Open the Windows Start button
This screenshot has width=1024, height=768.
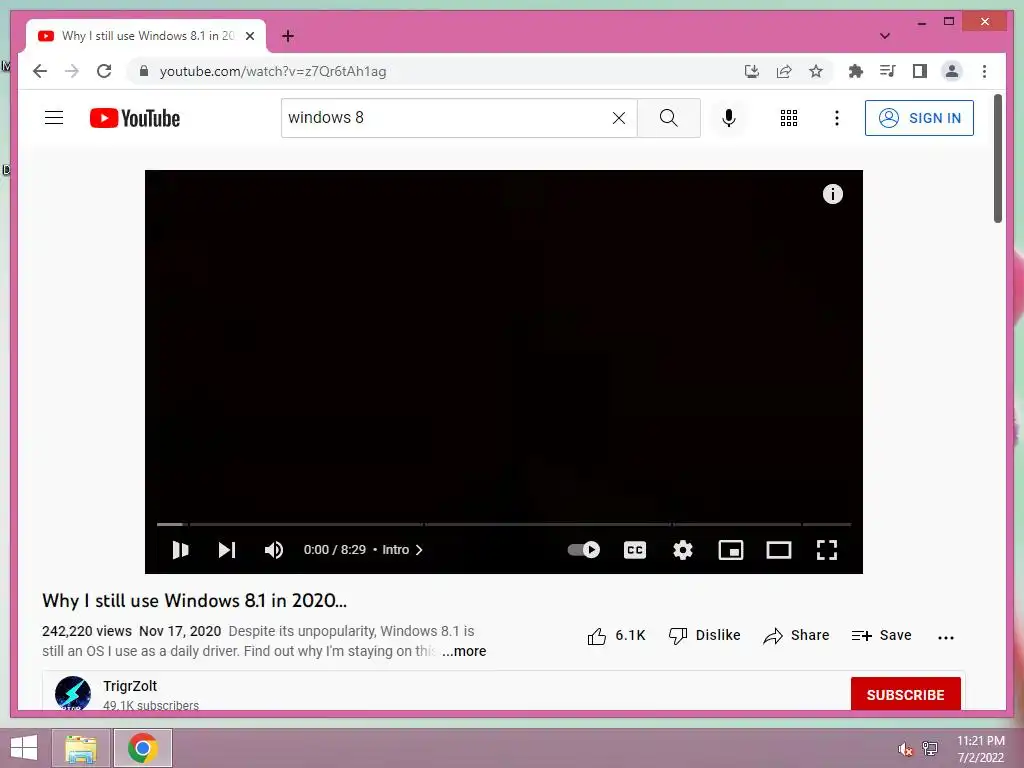(24, 748)
